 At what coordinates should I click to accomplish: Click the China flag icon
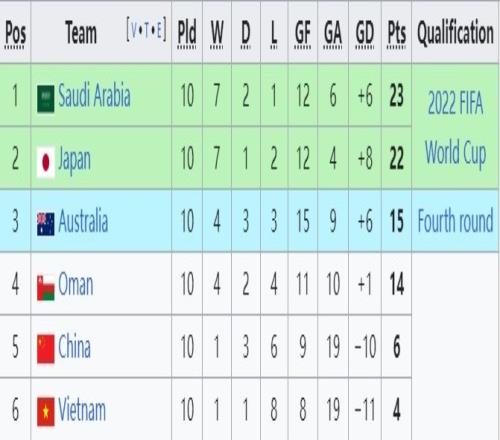(x=46, y=349)
